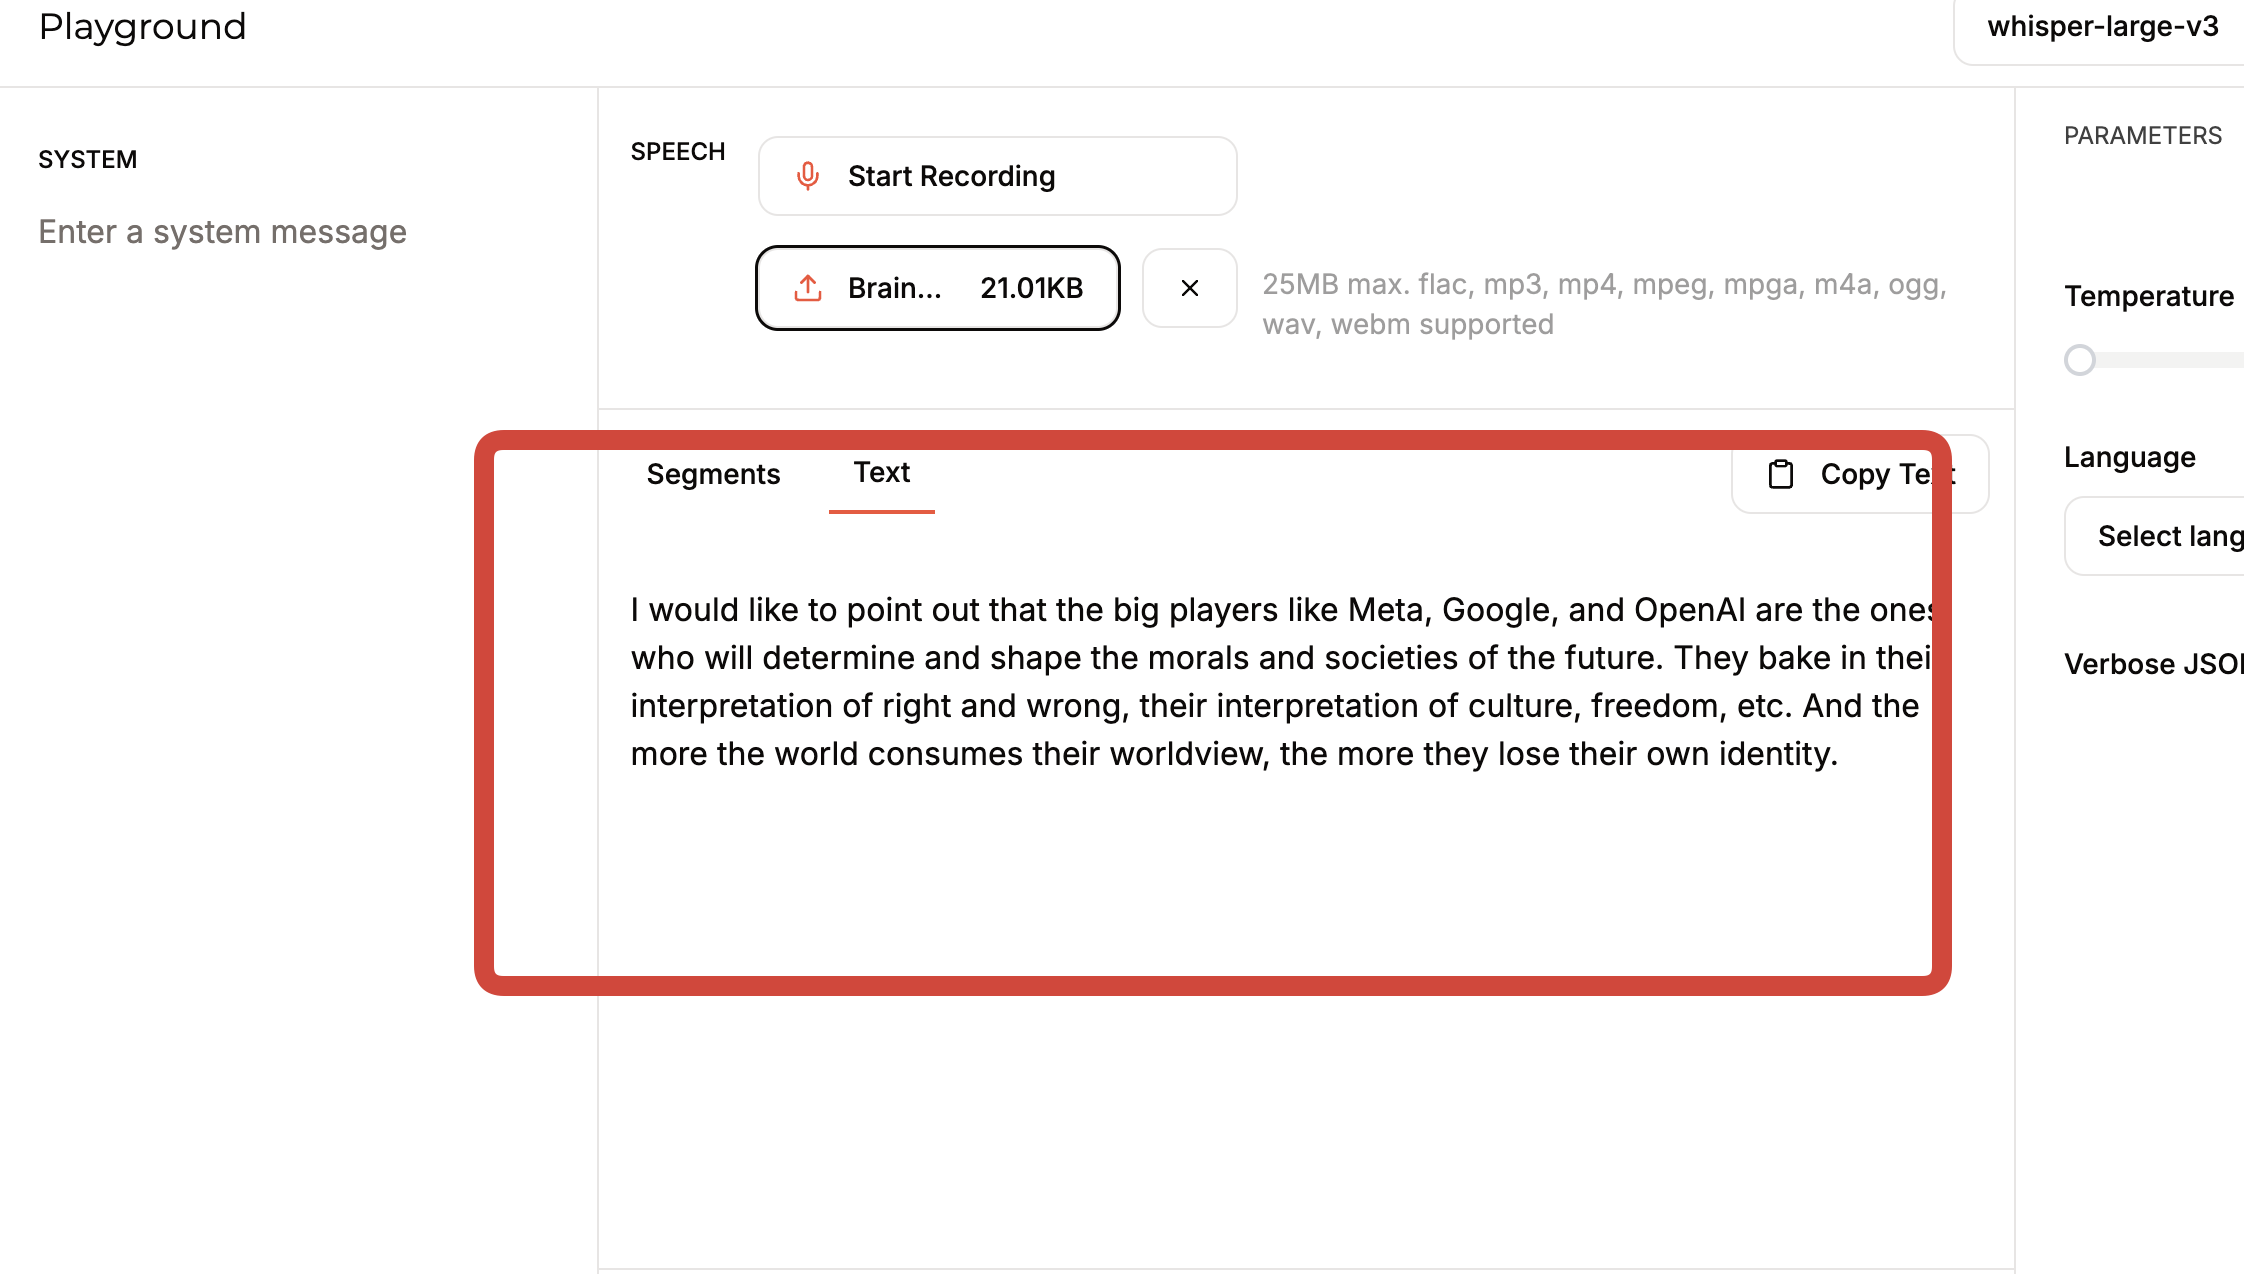Open the whisper-large-v3 model dropdown
This screenshot has height=1274, width=2244.
pyautogui.click(x=2100, y=28)
